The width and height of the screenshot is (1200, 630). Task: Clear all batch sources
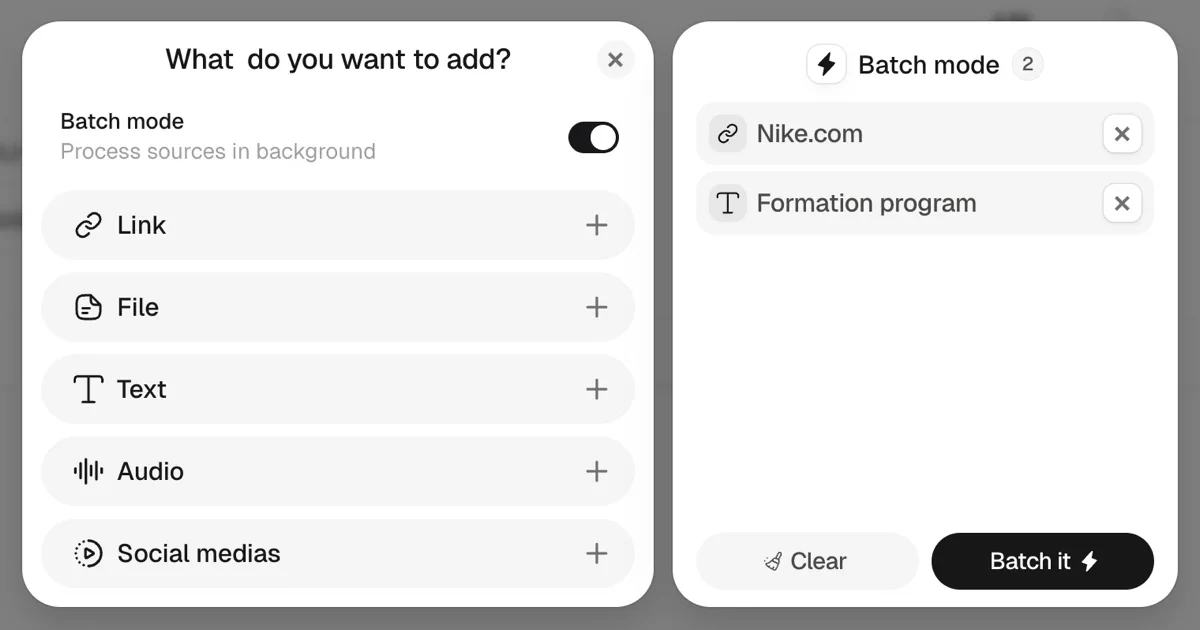coord(806,561)
